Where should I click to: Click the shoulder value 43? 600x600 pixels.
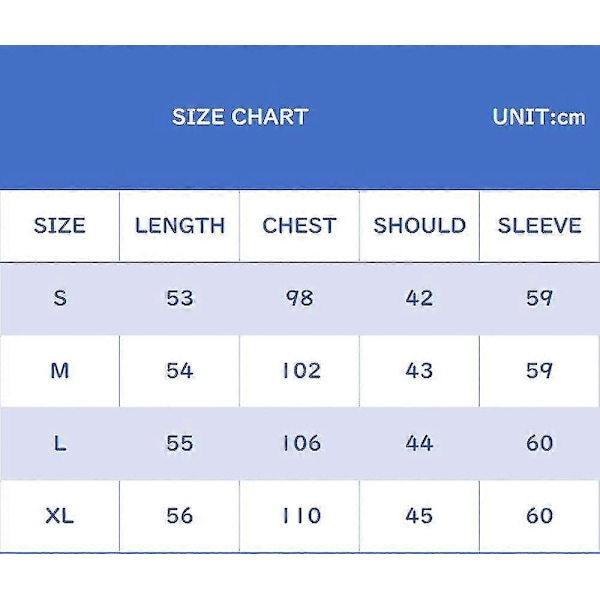point(419,371)
